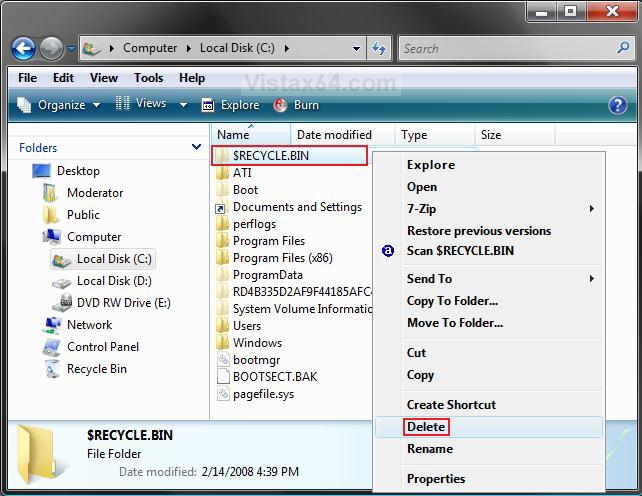Viewport: 642px width, 496px height.
Task: Click the greyed Forward arrow button
Action: pyautogui.click(x=51, y=49)
